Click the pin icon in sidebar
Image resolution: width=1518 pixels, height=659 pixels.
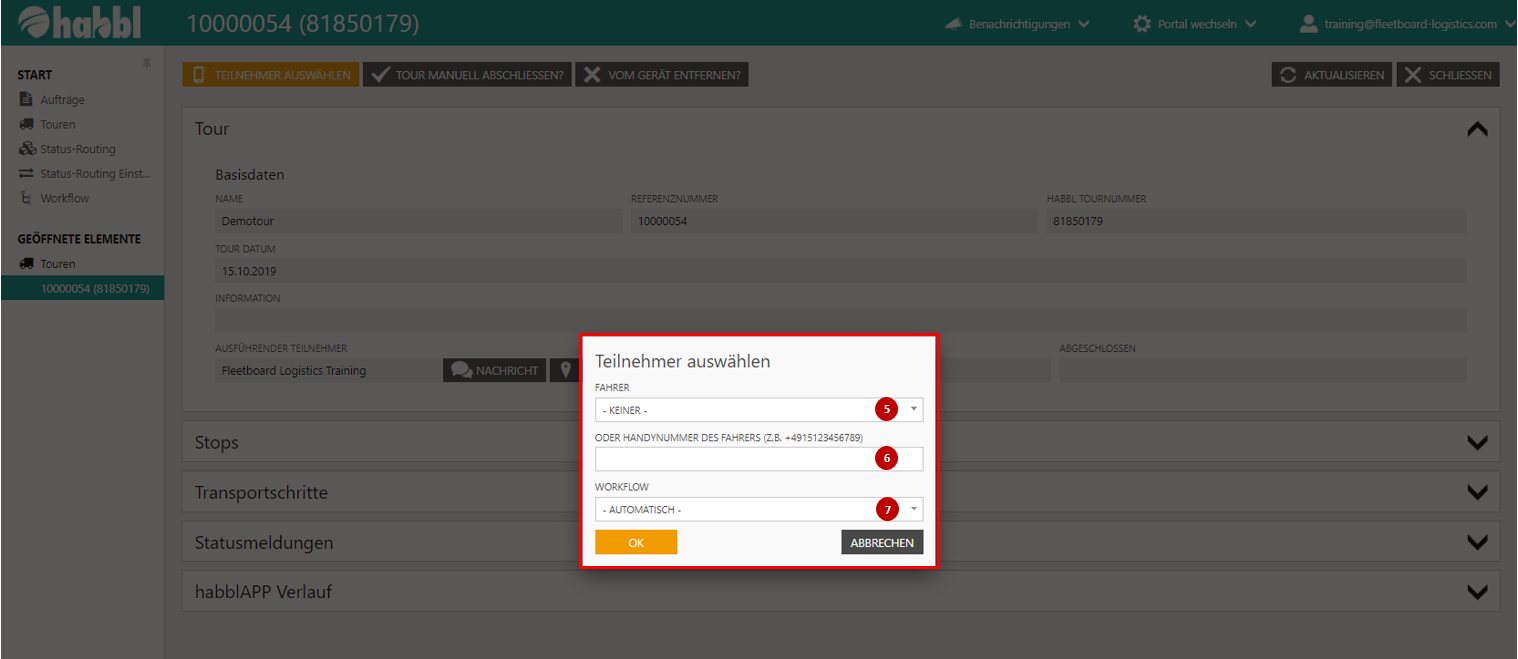[x=147, y=63]
